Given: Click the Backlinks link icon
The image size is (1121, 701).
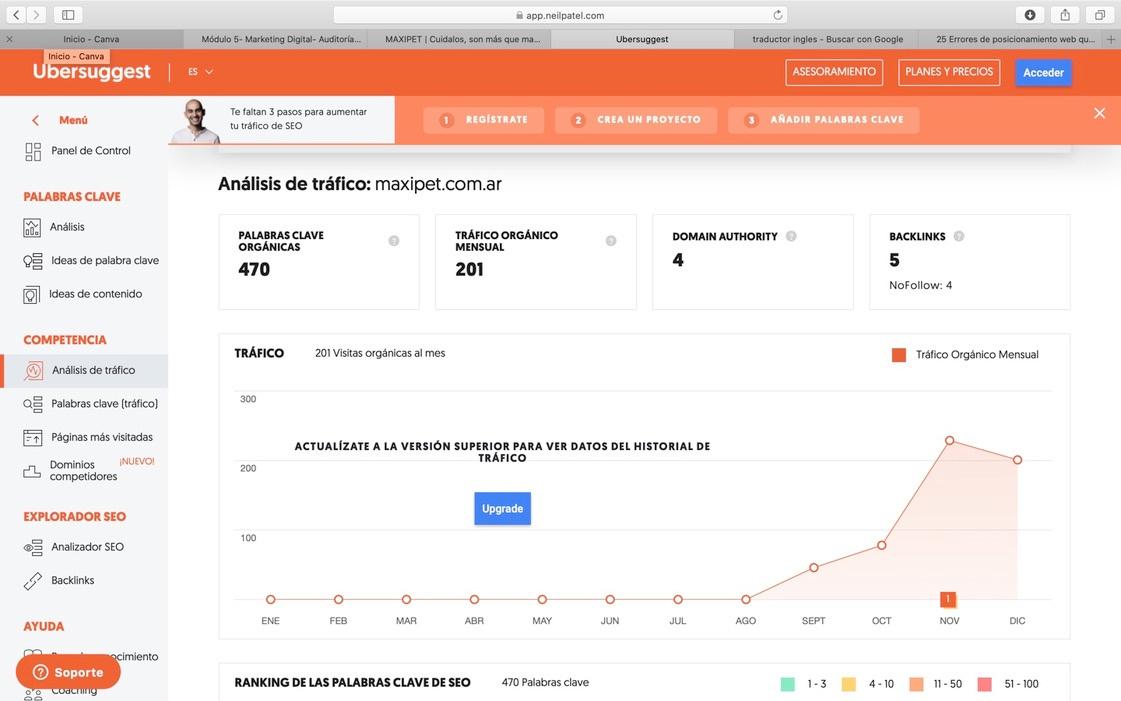Looking at the screenshot, I should pos(33,581).
